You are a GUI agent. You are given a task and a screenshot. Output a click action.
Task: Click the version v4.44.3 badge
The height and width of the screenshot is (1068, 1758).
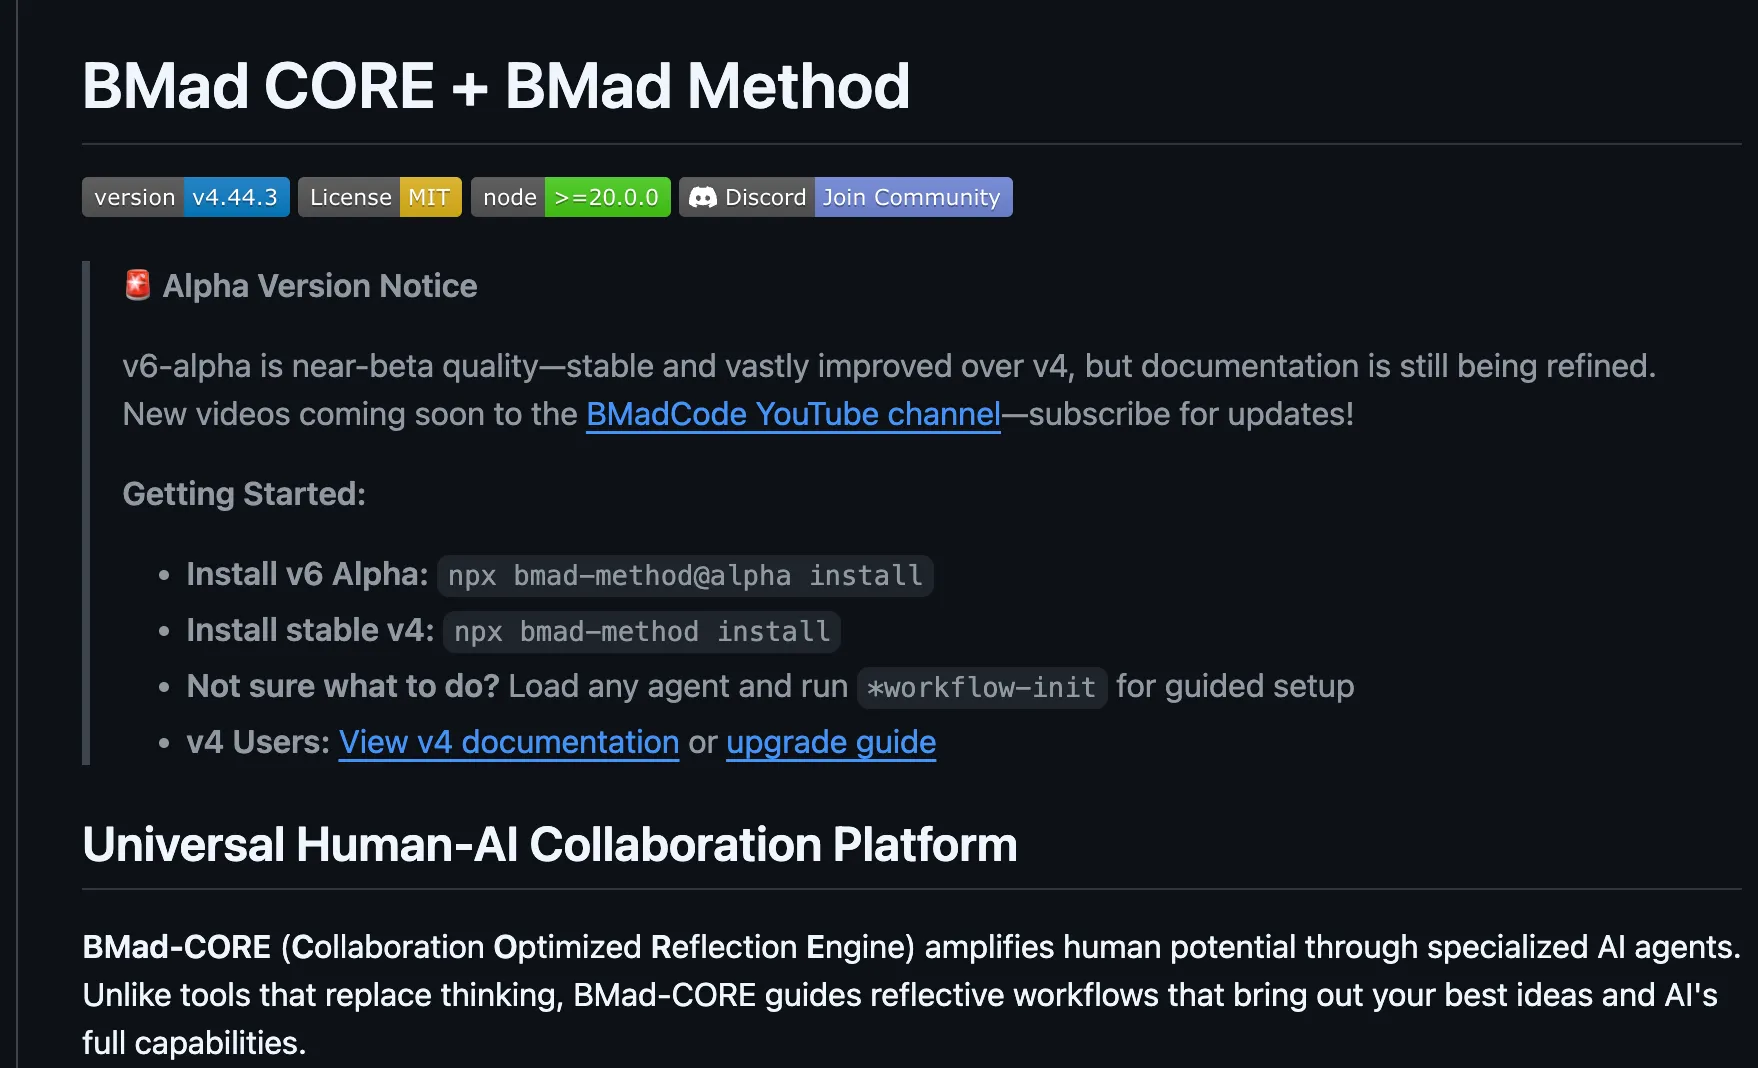click(186, 197)
